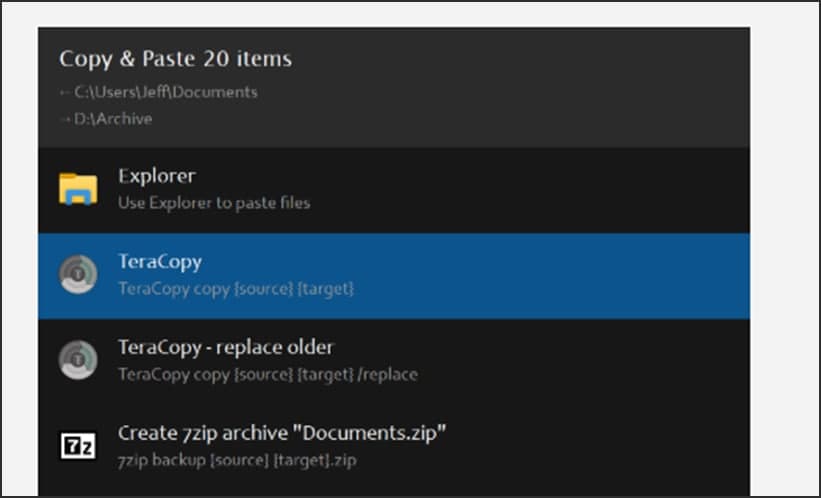Choose Create 7zip archive "Documents.zip"
Screen dimensions: 821x498
click(281, 433)
